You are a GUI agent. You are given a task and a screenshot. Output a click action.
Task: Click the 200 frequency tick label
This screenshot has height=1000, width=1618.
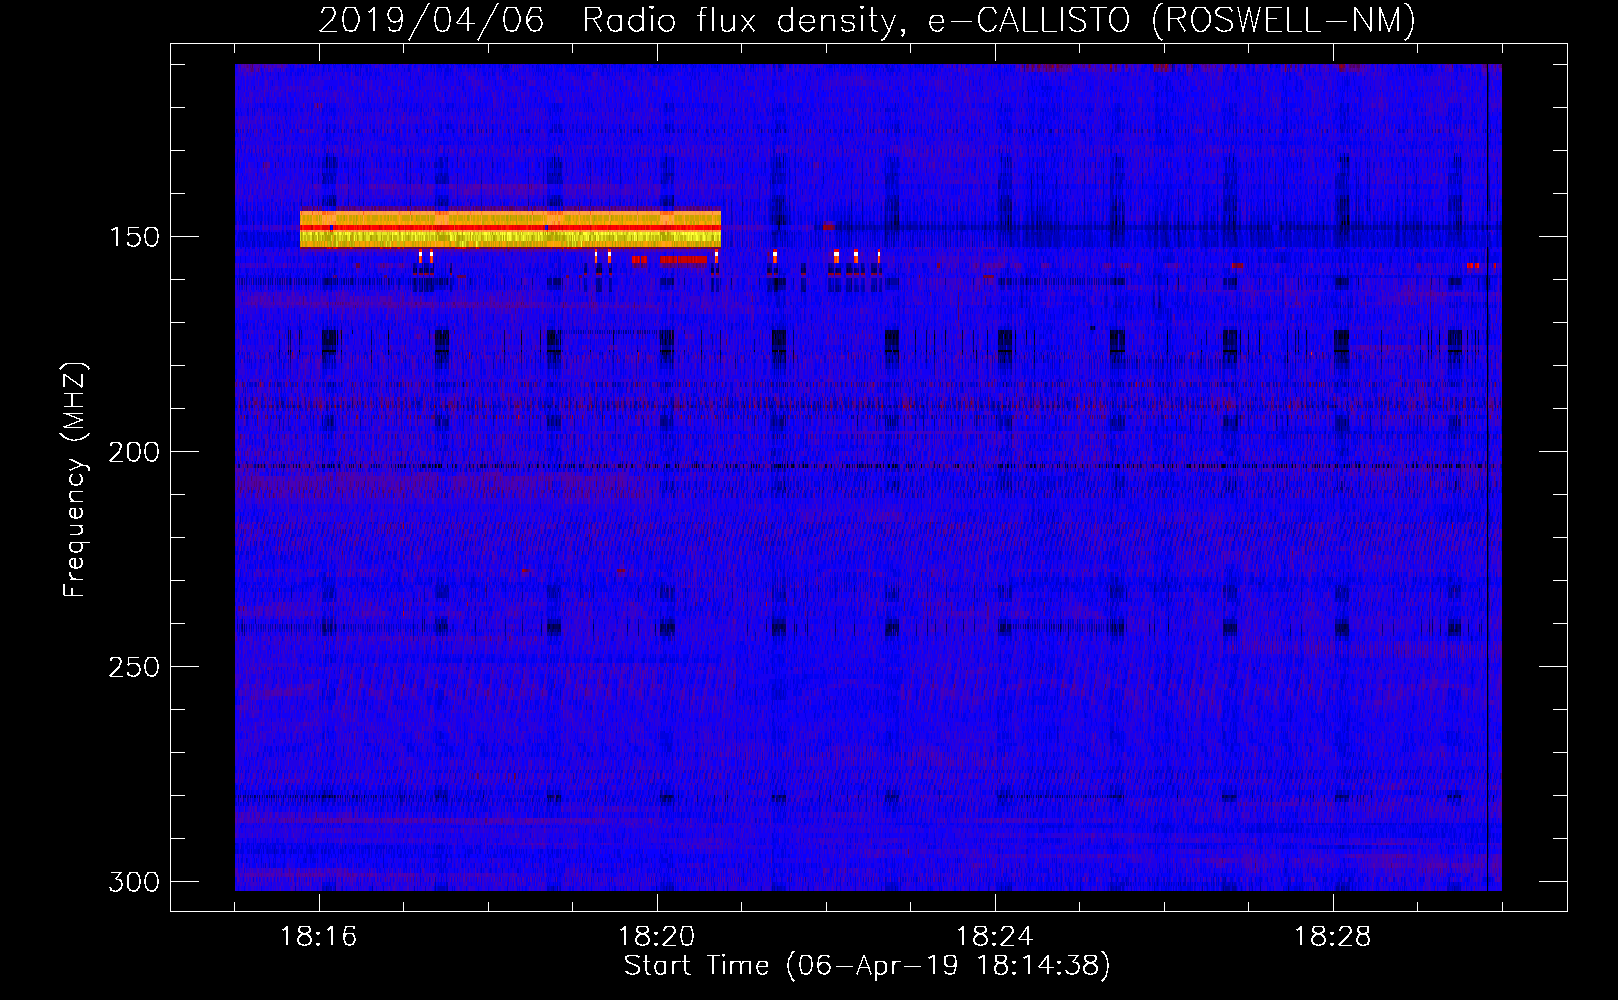(134, 452)
